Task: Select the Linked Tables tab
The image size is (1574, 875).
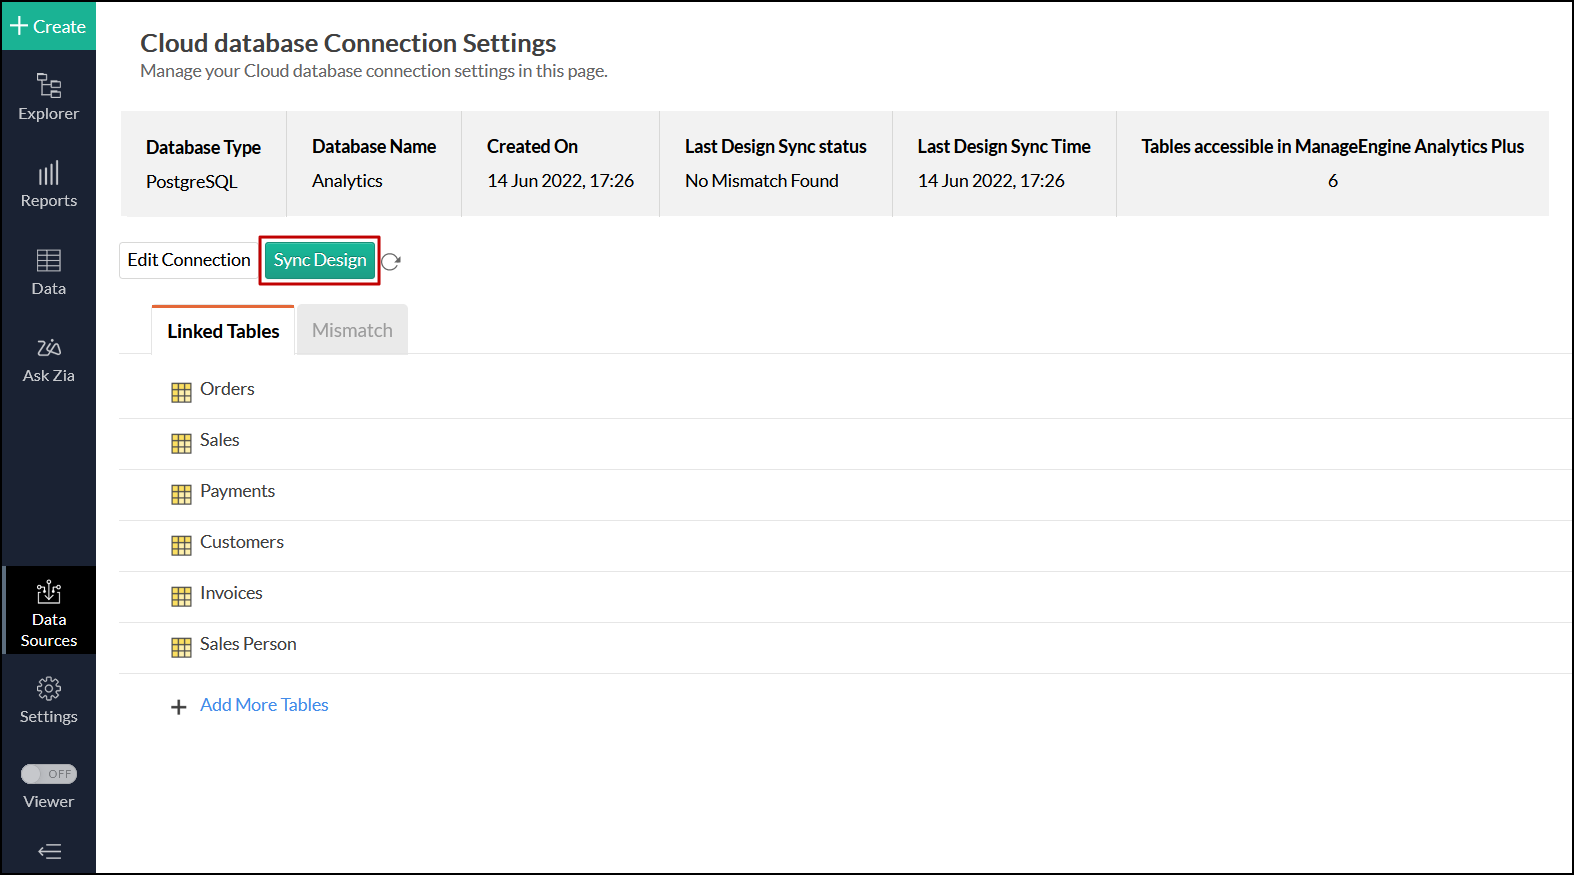Action: tap(223, 331)
